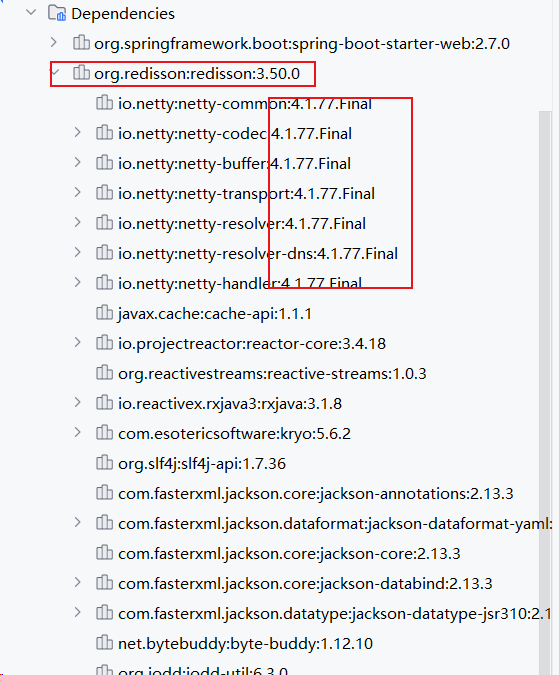The image size is (559, 675).
Task: Expand the netty-handler dependency
Action: coord(77,282)
